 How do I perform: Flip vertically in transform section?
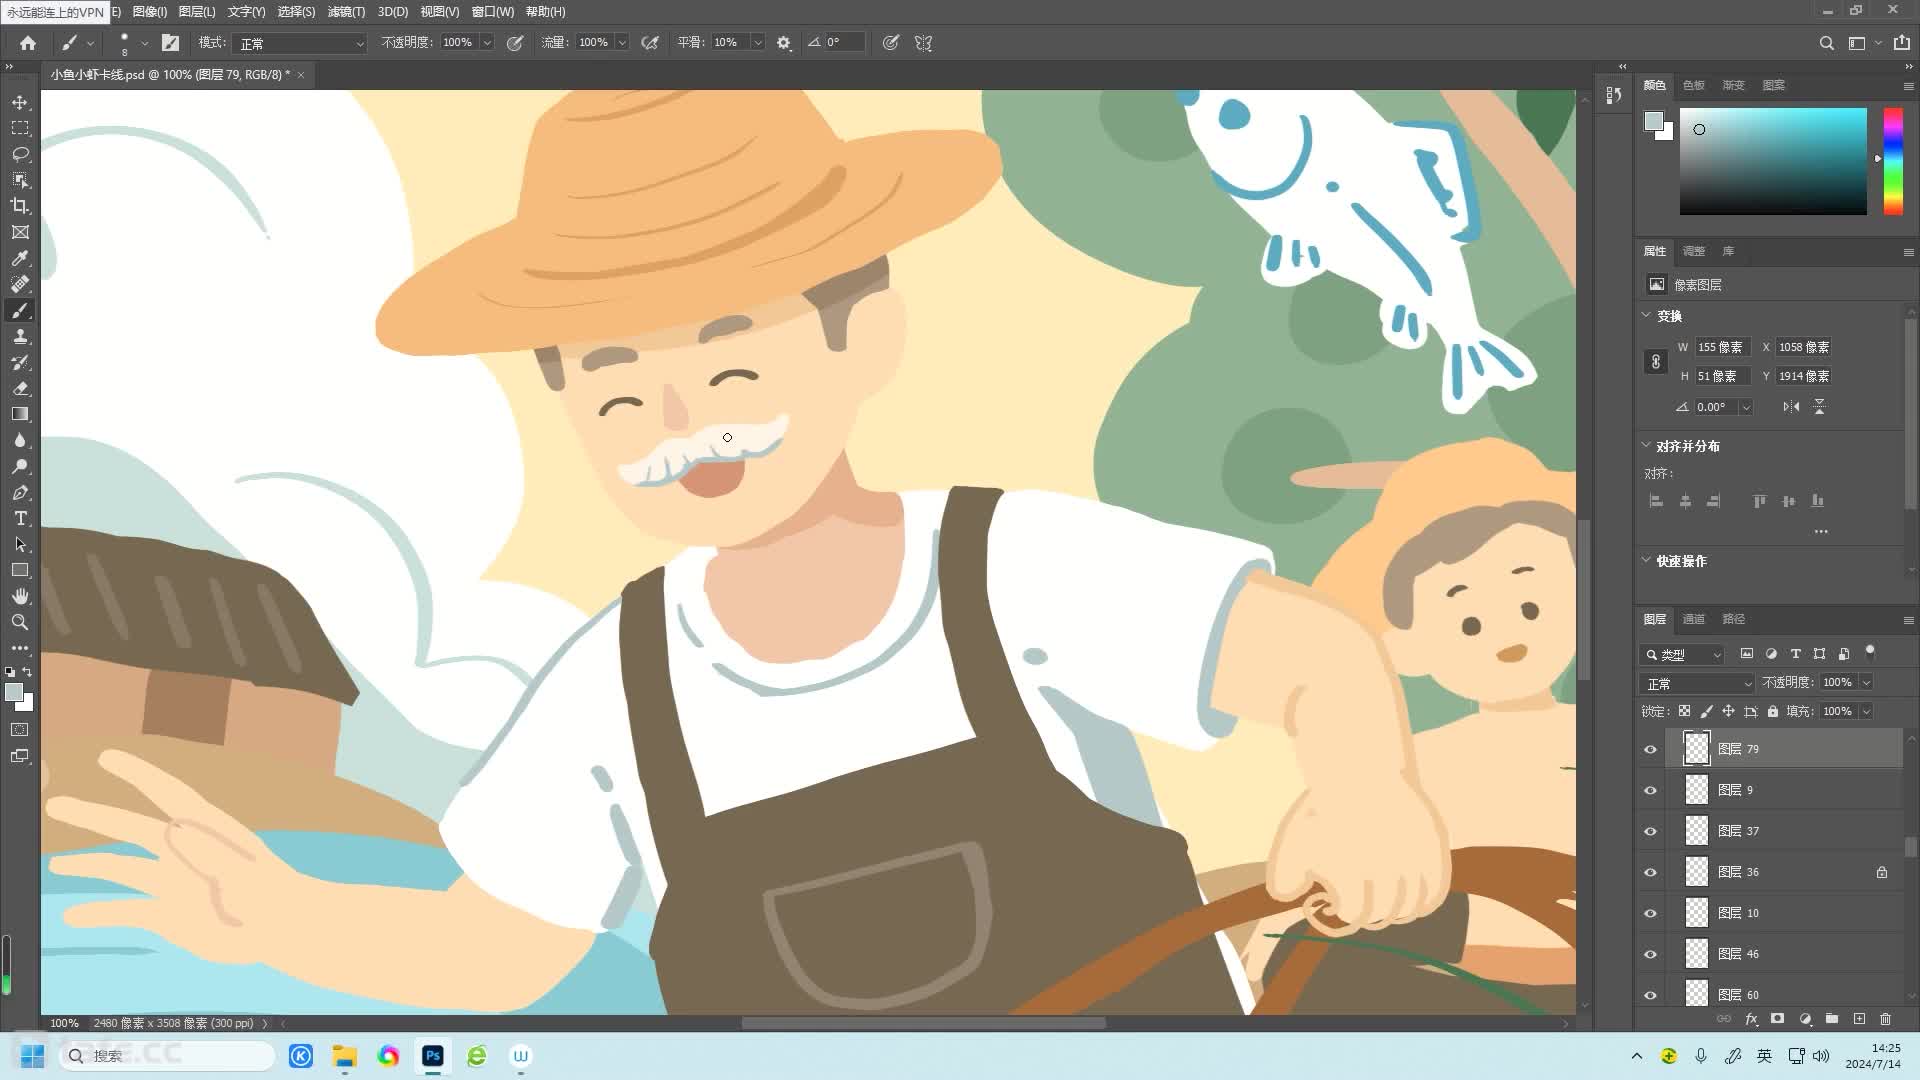coord(1819,407)
